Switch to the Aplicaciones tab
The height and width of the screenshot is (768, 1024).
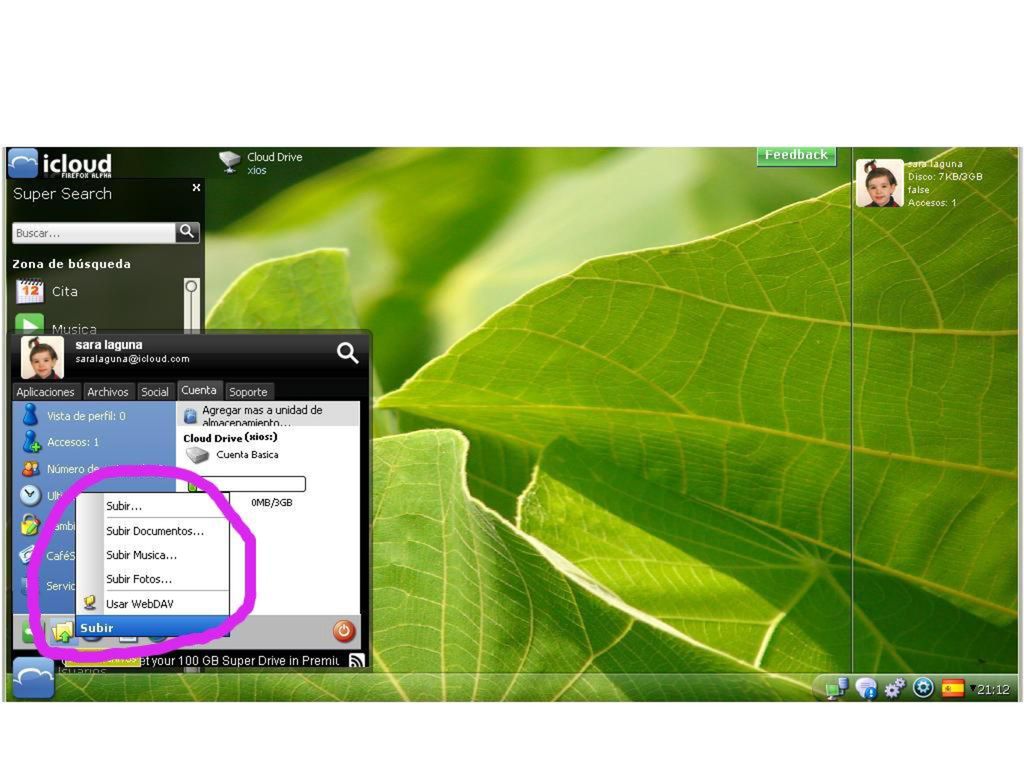click(x=45, y=392)
